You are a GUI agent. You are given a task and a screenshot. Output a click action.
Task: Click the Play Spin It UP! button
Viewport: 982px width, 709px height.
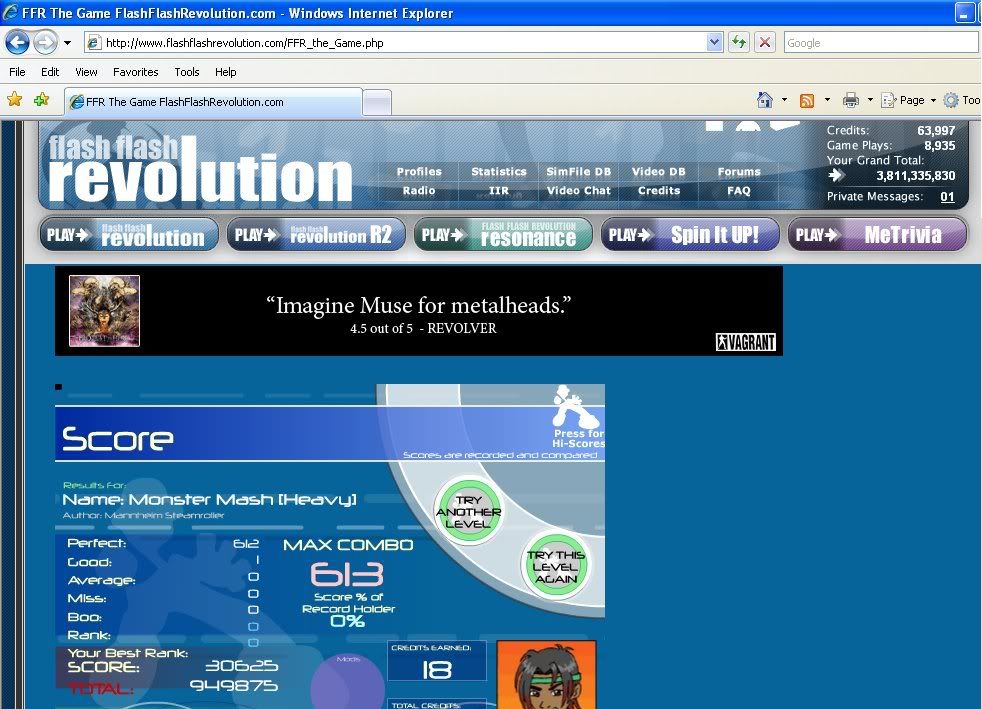point(689,235)
